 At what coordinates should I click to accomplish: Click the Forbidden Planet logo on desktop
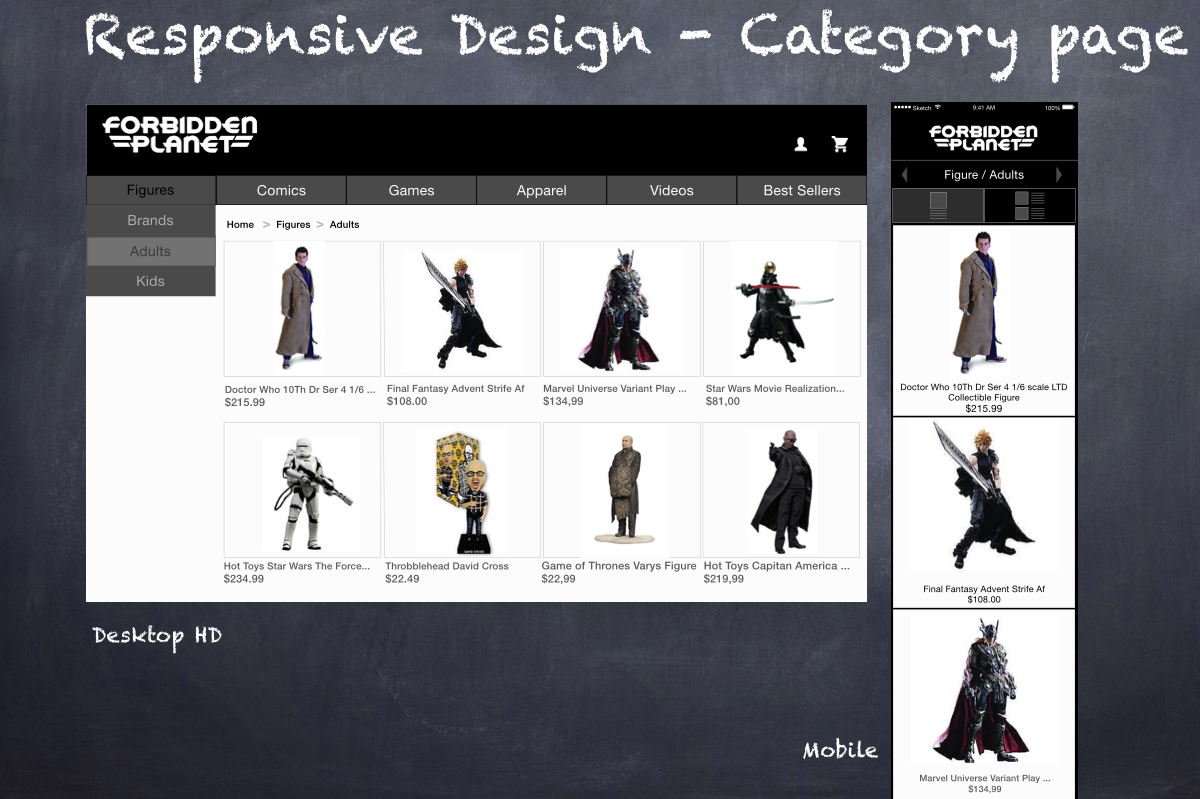pos(180,134)
